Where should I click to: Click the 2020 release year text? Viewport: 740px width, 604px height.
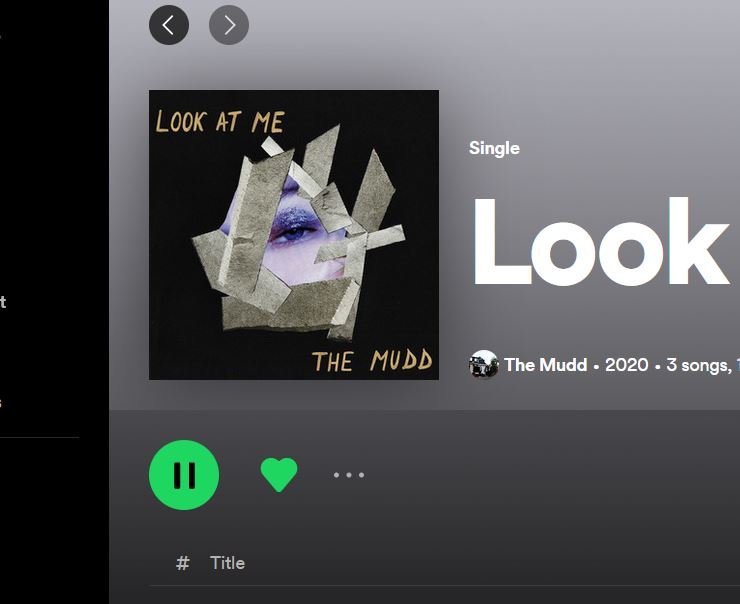(x=627, y=365)
